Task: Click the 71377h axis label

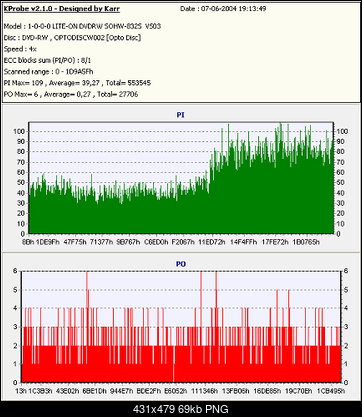Action: (x=101, y=242)
